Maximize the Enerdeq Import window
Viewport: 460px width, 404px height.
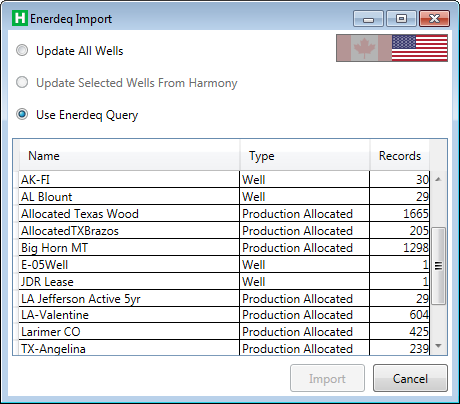click(401, 19)
